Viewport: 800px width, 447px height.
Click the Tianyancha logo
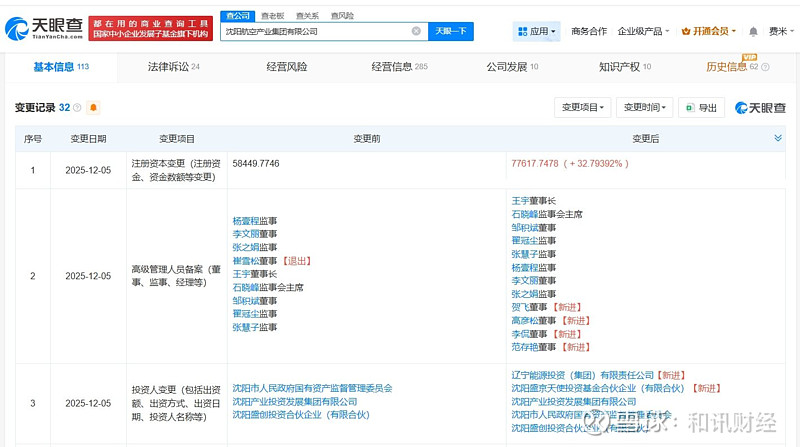pos(44,29)
